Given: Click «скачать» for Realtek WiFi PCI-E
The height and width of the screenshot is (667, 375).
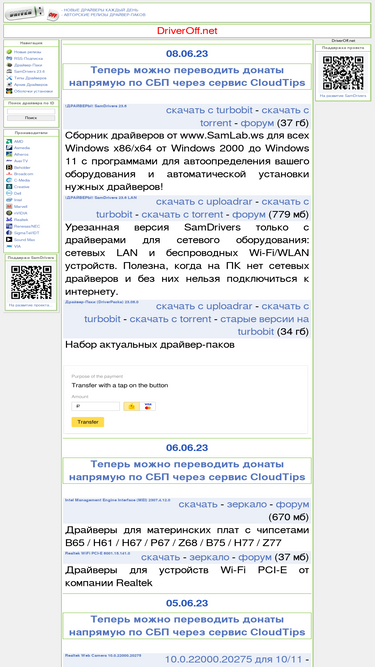Looking at the screenshot, I should (160, 557).
